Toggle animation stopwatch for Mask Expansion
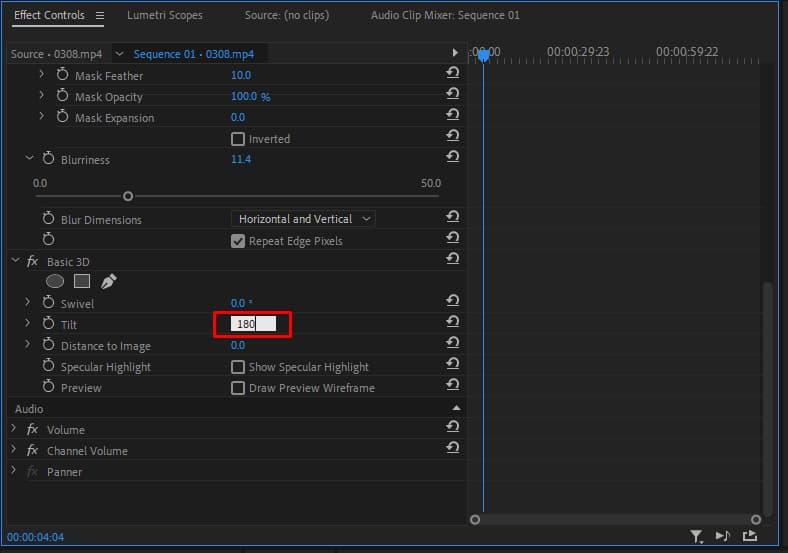788x553 pixels. pos(62,117)
